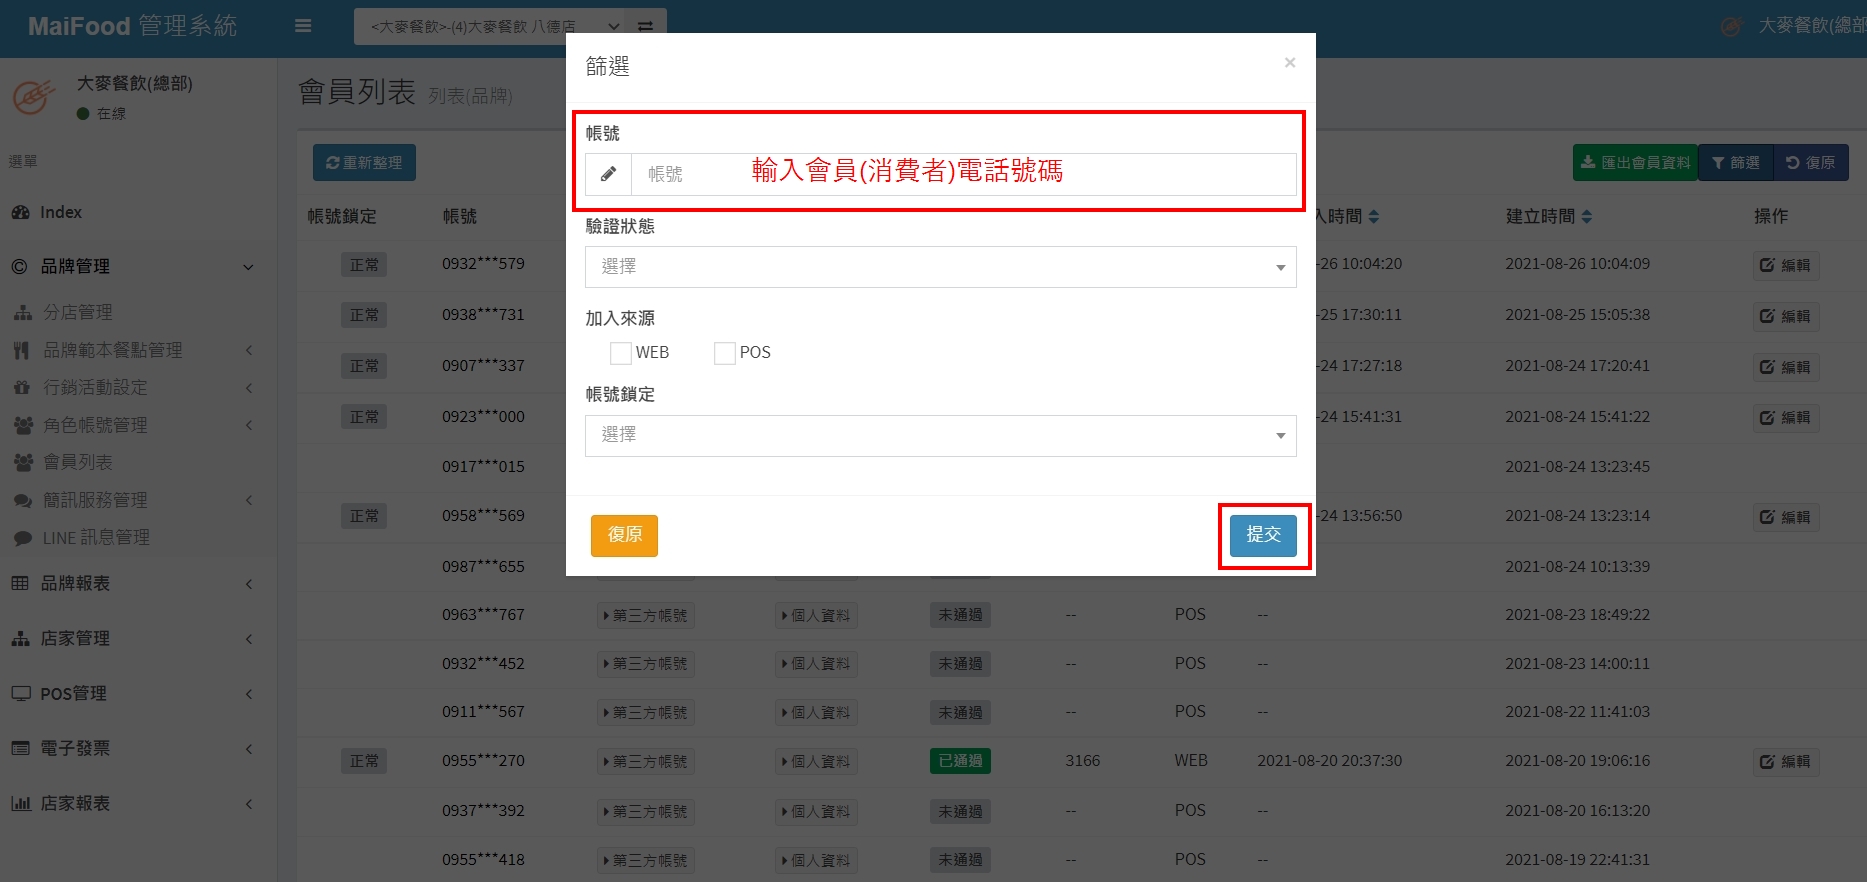Click the 建立時間 column sort icon
The height and width of the screenshot is (882, 1867).
1587,217
